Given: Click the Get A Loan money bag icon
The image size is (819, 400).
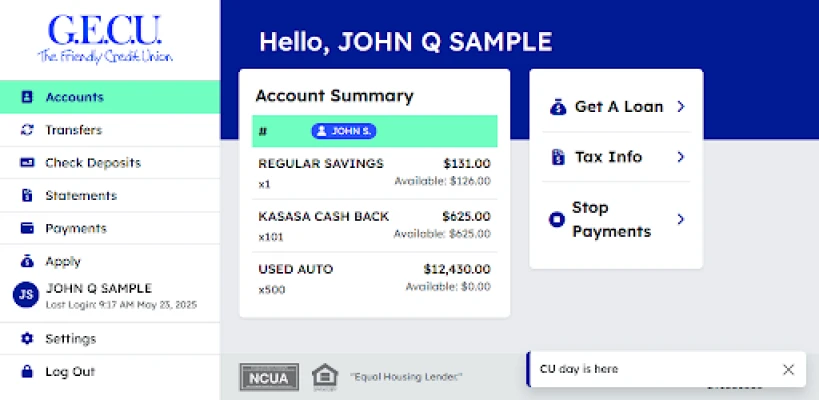Looking at the screenshot, I should (x=558, y=107).
